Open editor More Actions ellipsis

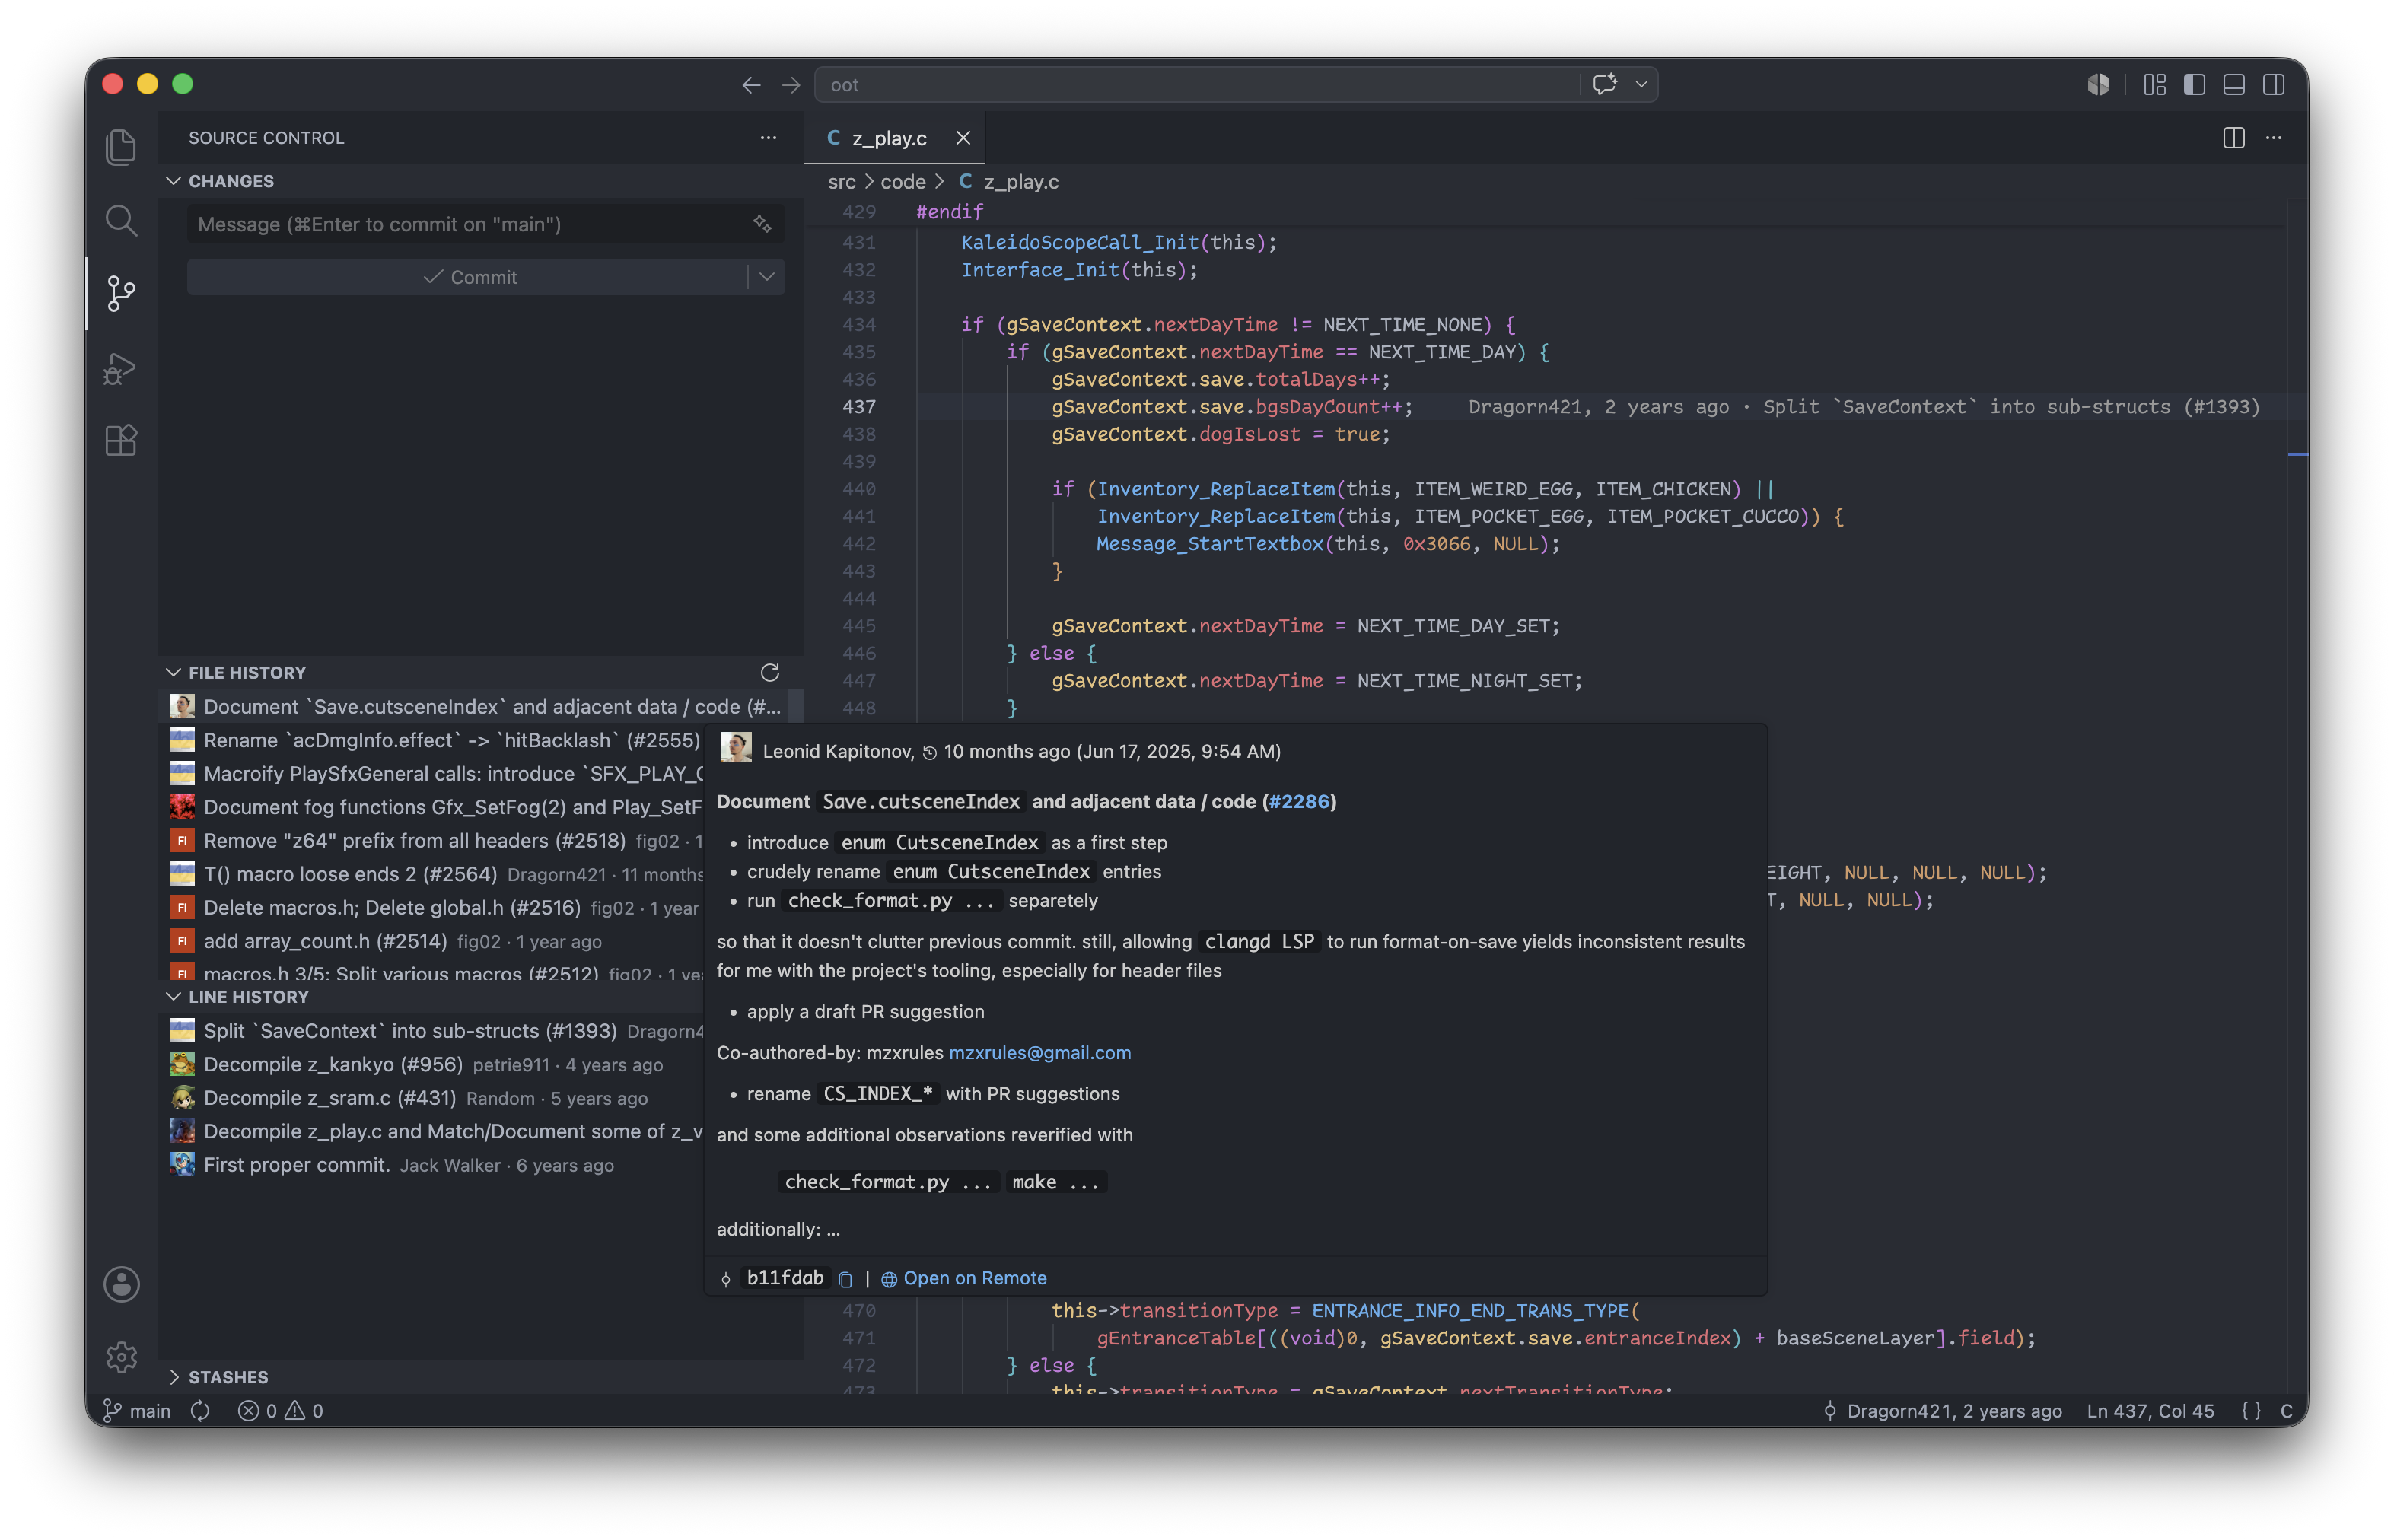pos(2273,138)
